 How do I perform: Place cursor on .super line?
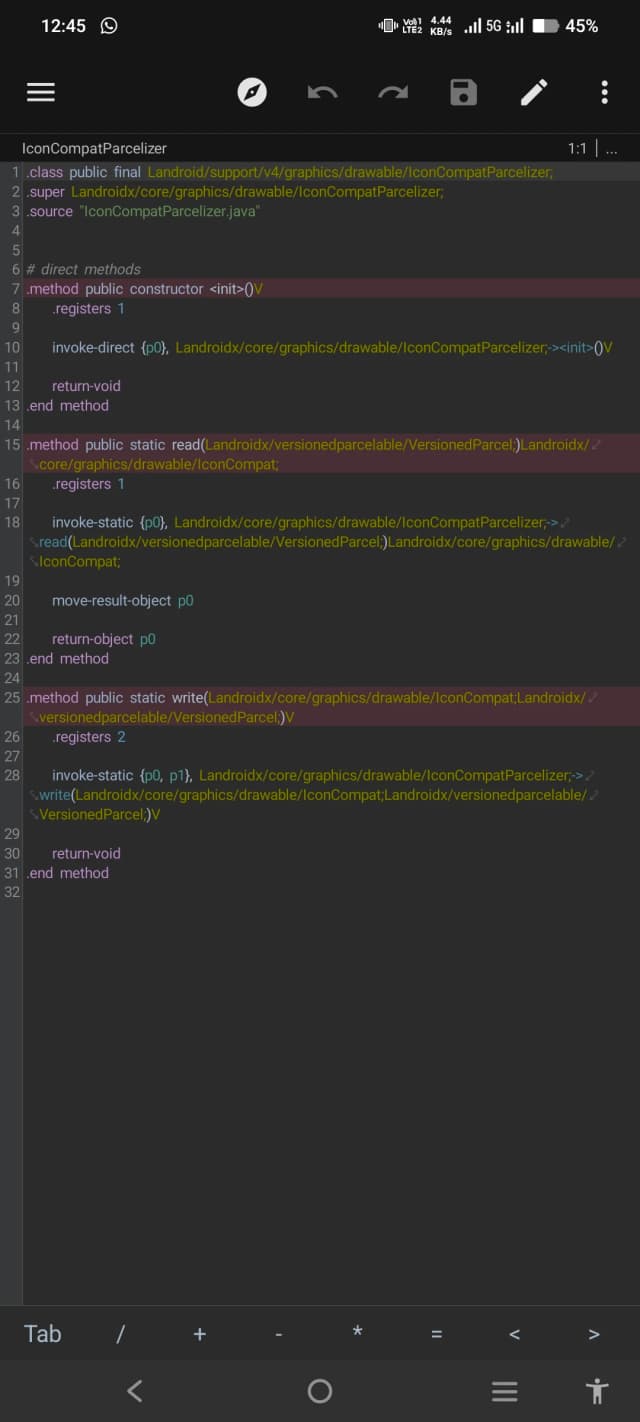pyautogui.click(x=235, y=191)
